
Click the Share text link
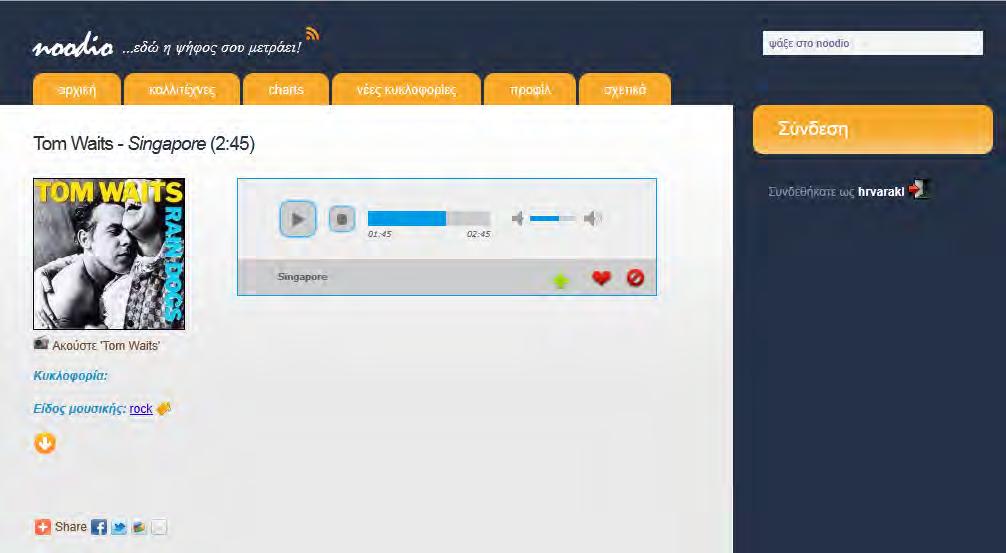(x=71, y=527)
